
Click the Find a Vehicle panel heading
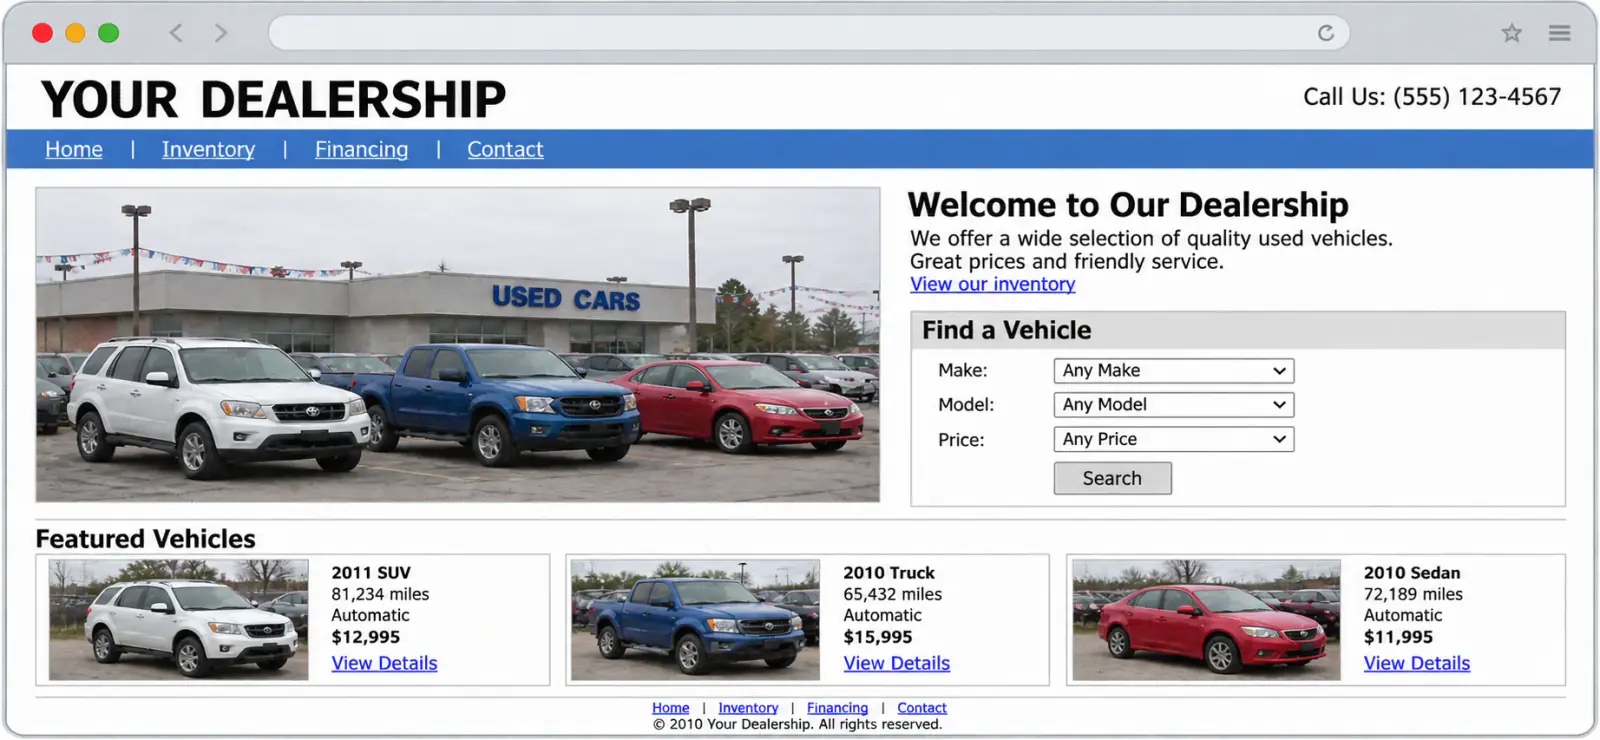pyautogui.click(x=1007, y=330)
